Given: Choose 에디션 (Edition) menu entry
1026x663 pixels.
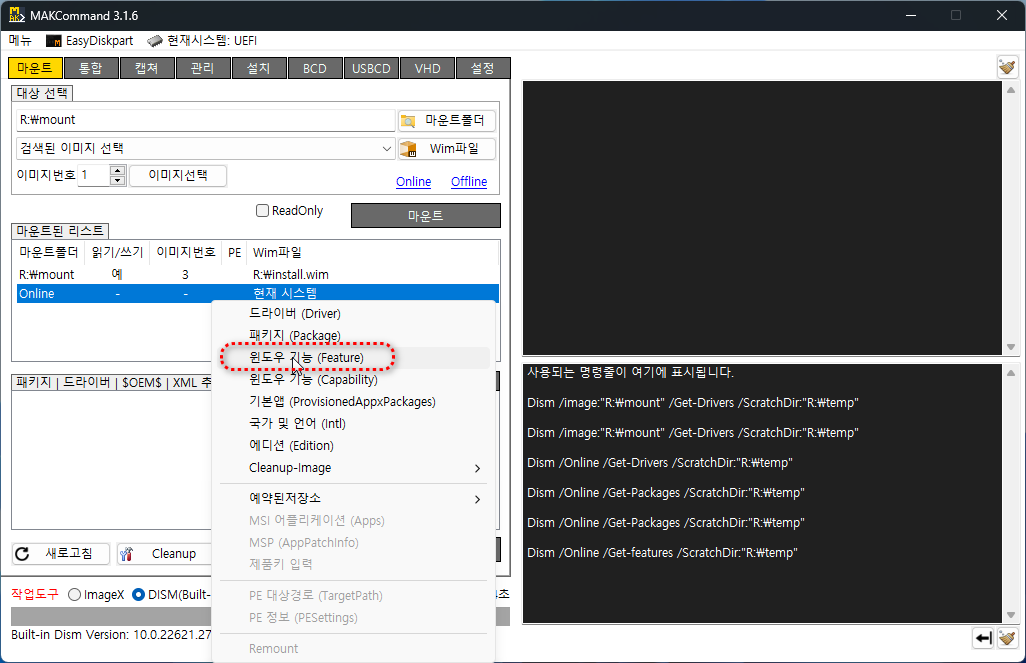Looking at the screenshot, I should click(x=355, y=446).
